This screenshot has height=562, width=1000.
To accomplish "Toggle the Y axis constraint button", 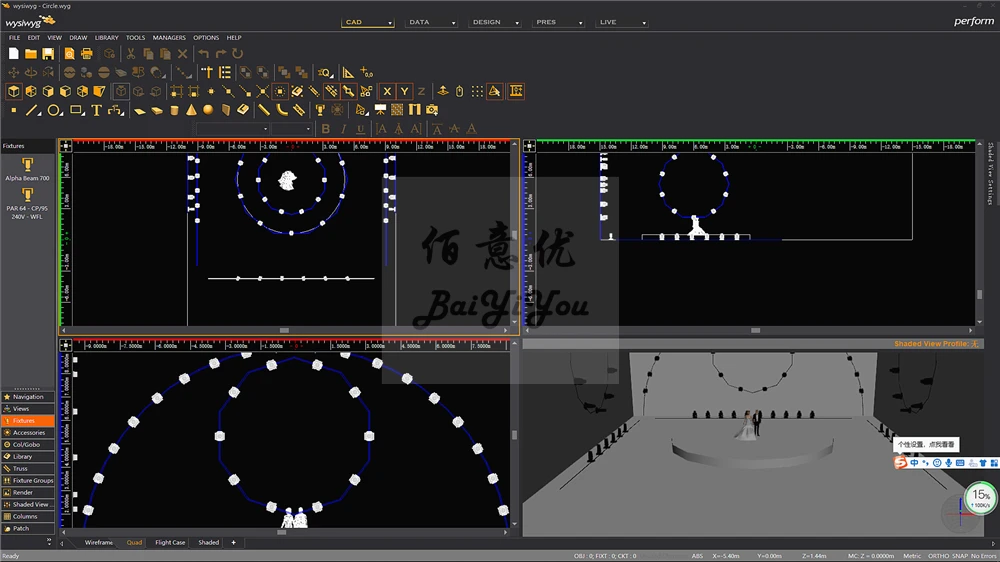I will (404, 91).
